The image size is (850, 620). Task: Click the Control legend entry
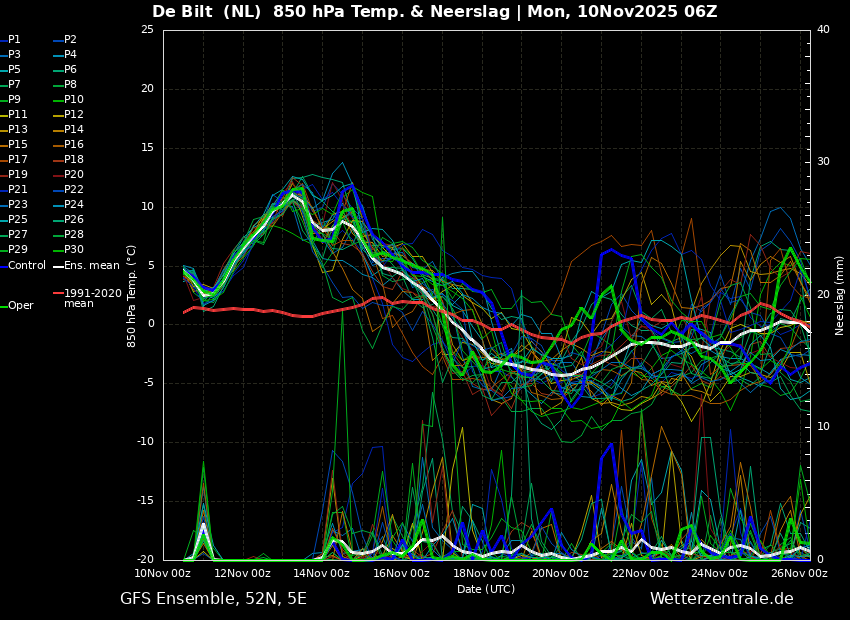pos(23,266)
